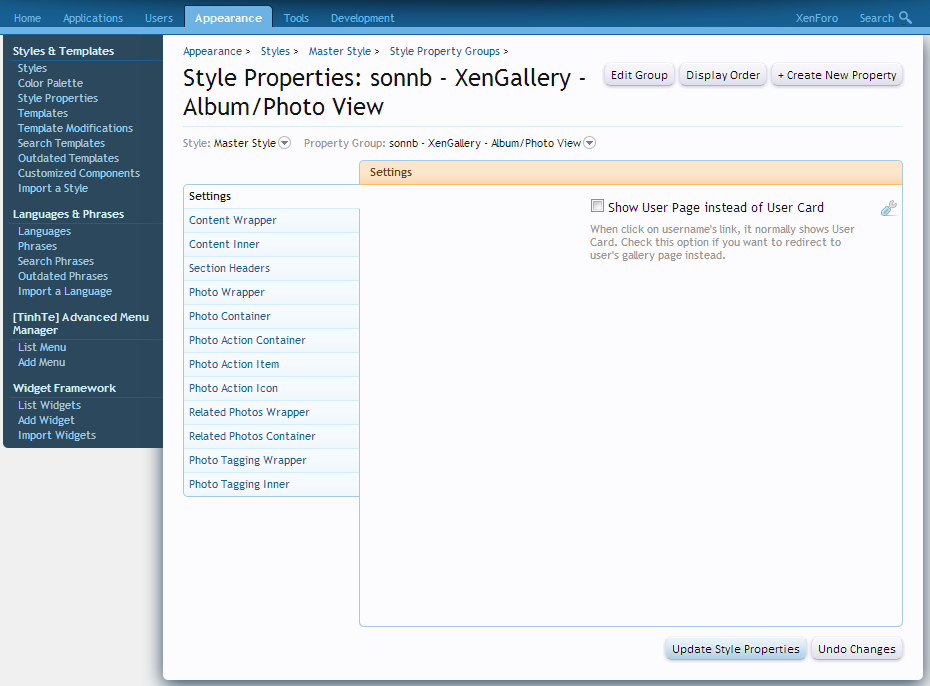
Task: Click Add Widget under Widget Framework
Action: pos(46,419)
